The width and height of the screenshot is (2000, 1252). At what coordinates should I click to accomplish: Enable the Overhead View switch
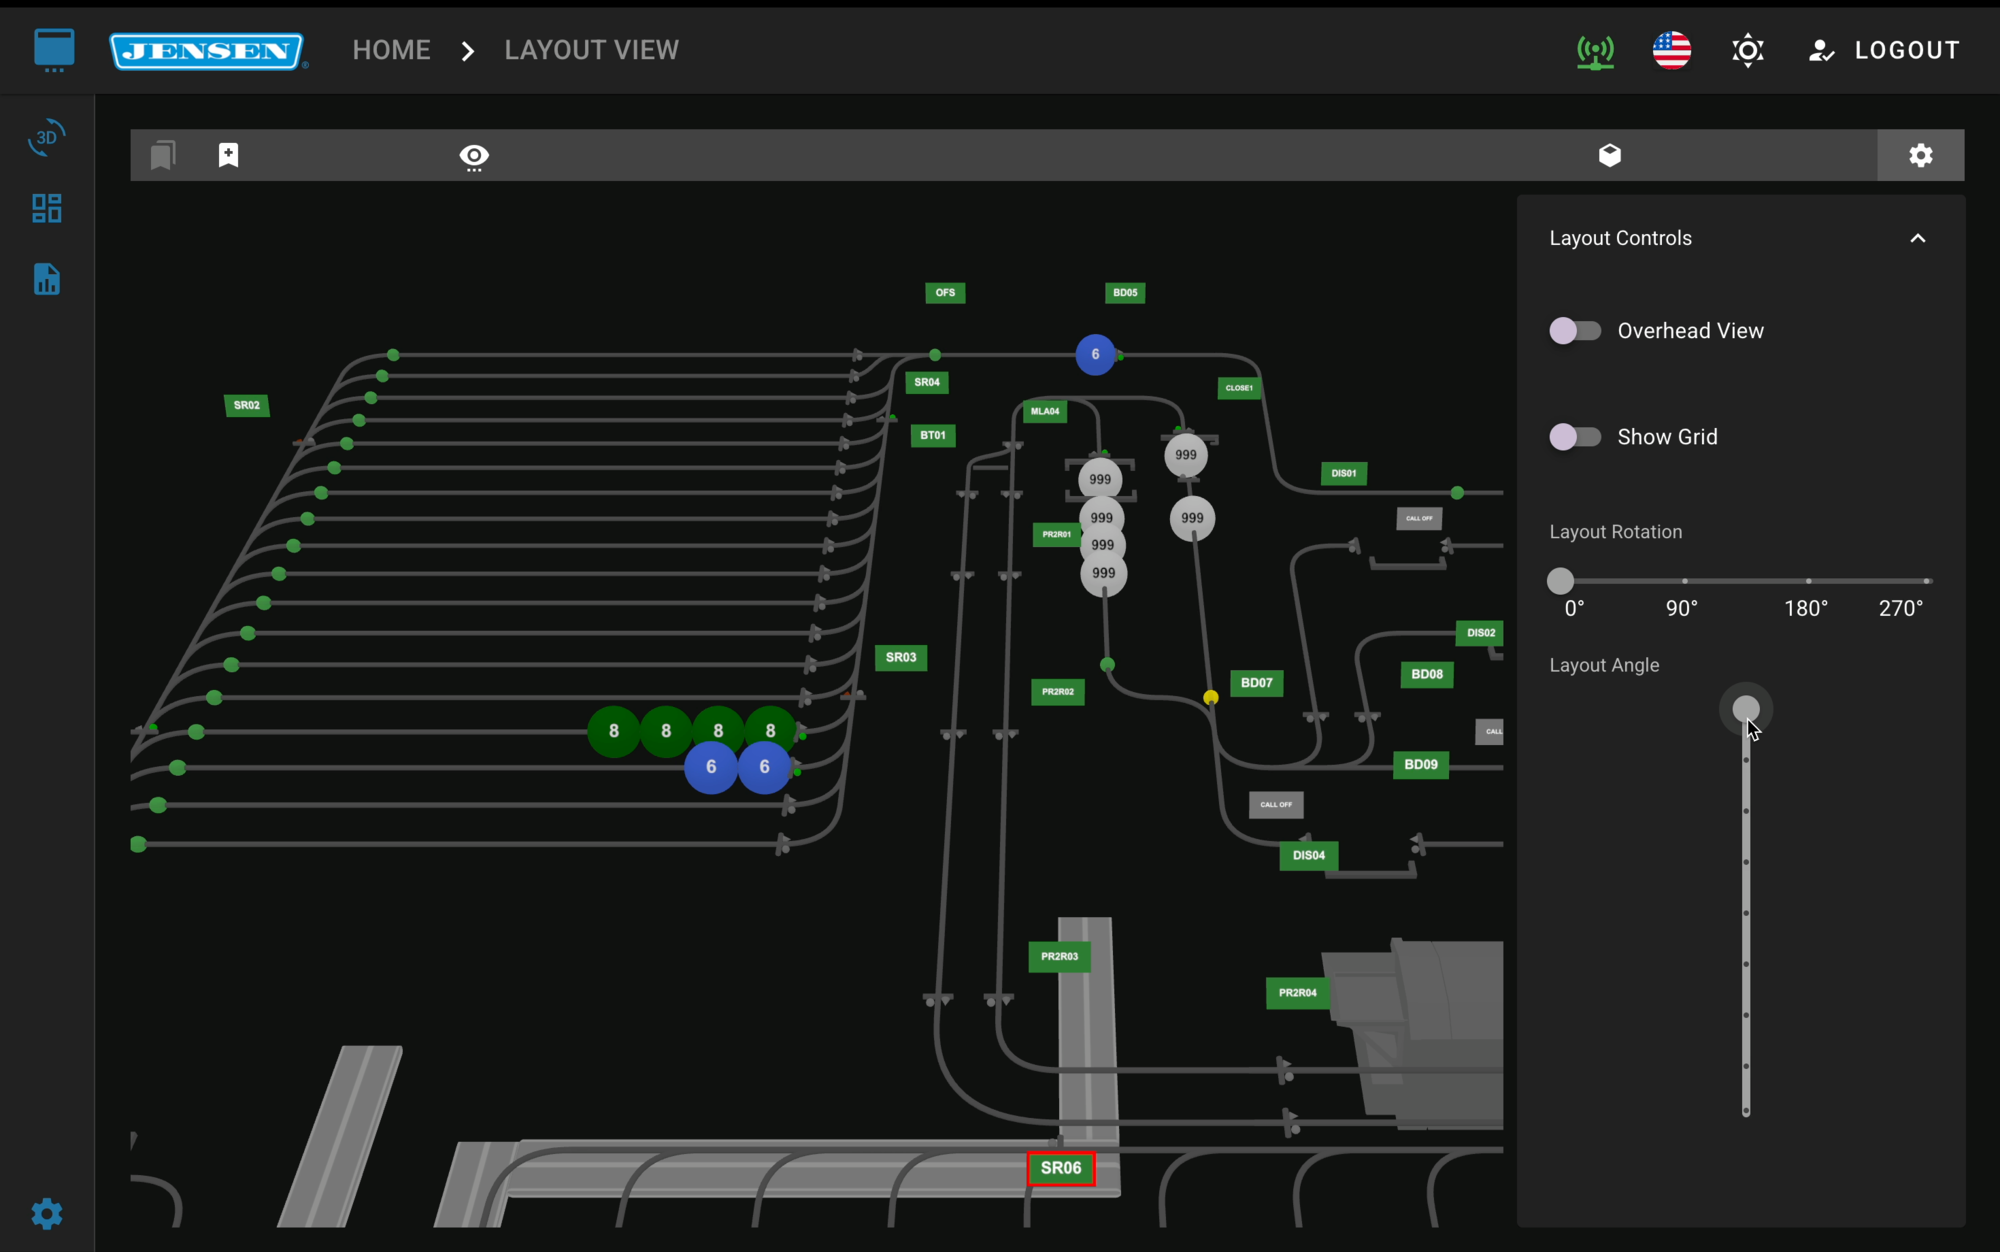(x=1575, y=331)
